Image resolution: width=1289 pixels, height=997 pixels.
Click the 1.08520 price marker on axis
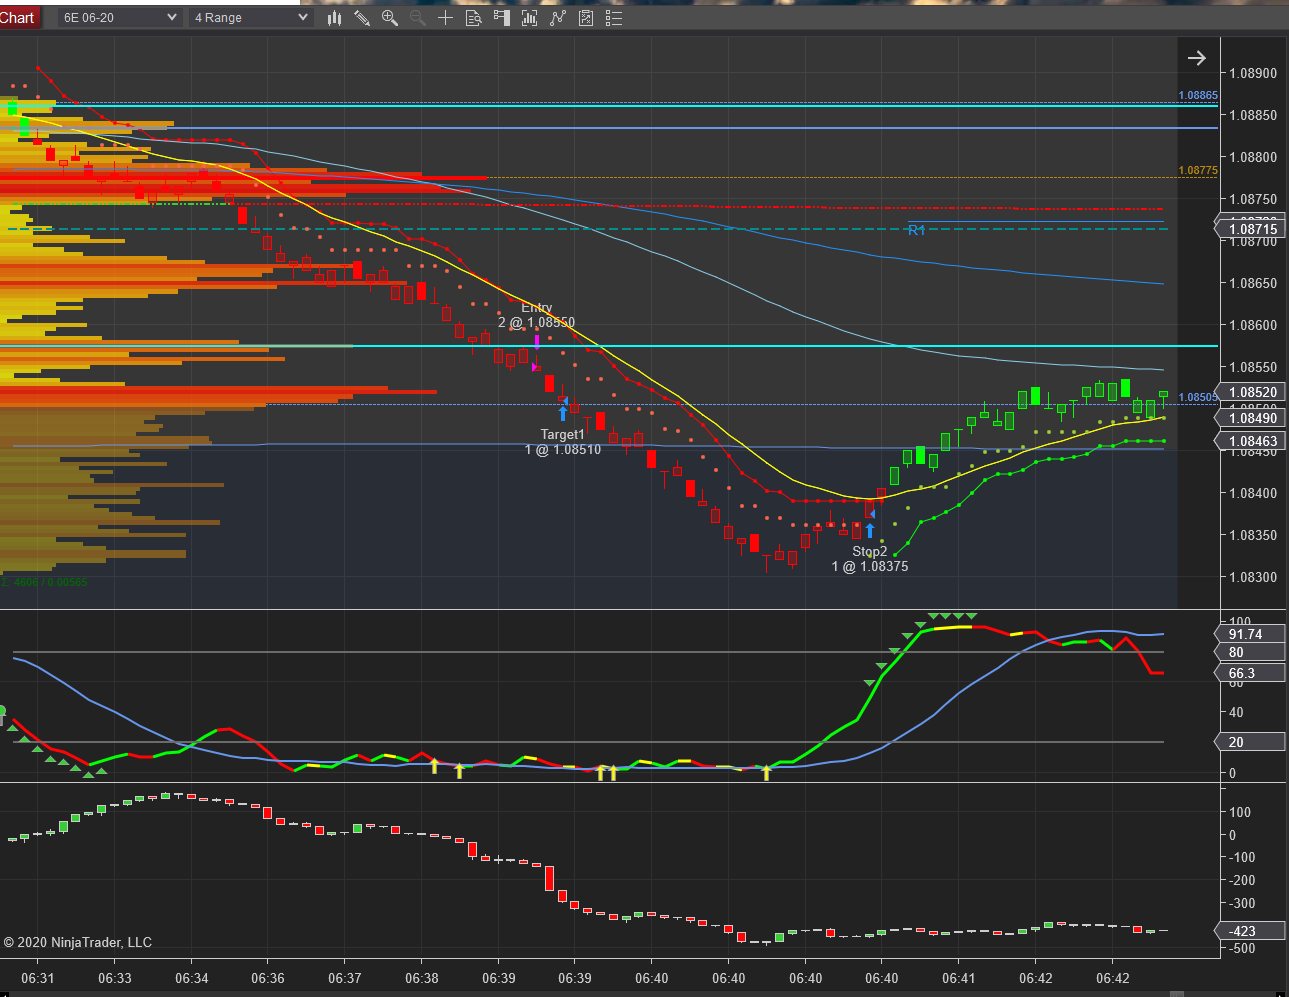coord(1253,392)
